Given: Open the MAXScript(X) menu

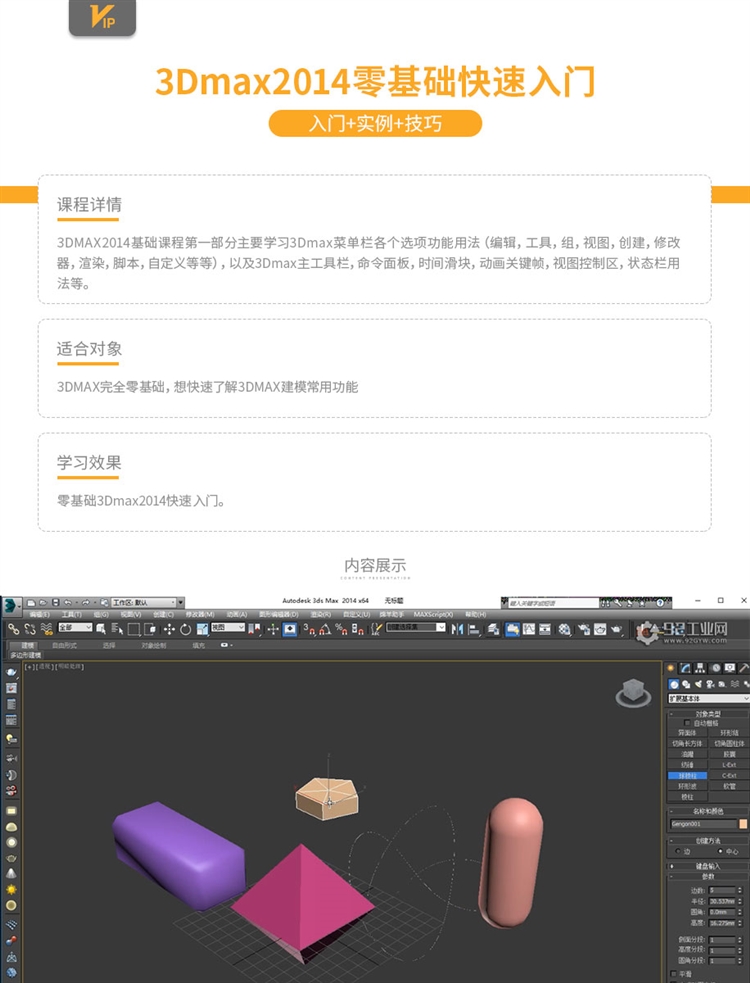Looking at the screenshot, I should 433,614.
